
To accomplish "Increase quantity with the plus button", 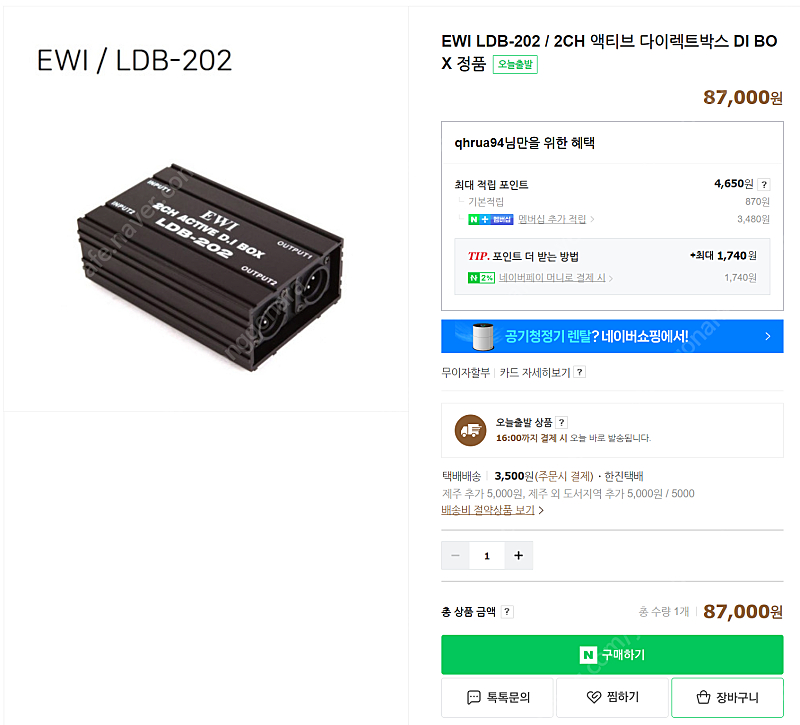I will coord(518,556).
